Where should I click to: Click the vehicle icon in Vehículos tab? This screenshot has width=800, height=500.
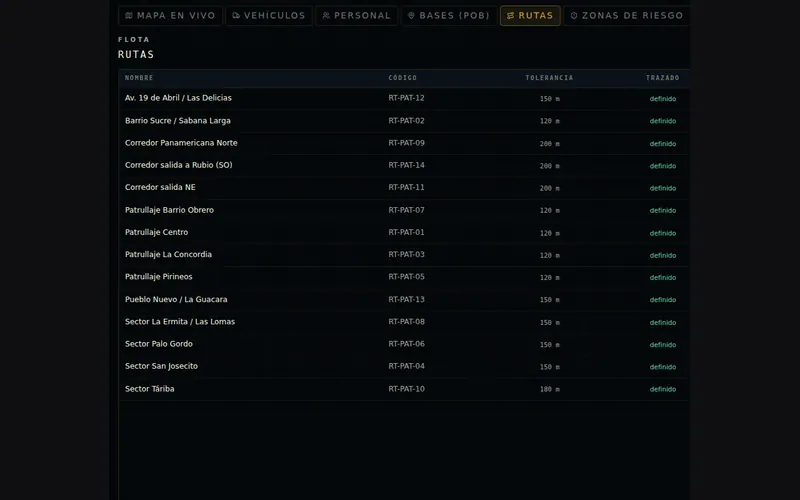point(236,16)
